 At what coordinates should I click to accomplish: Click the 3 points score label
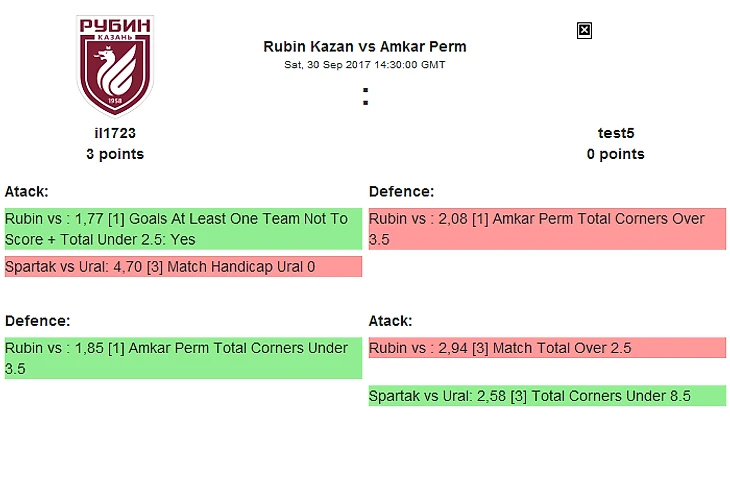point(115,154)
